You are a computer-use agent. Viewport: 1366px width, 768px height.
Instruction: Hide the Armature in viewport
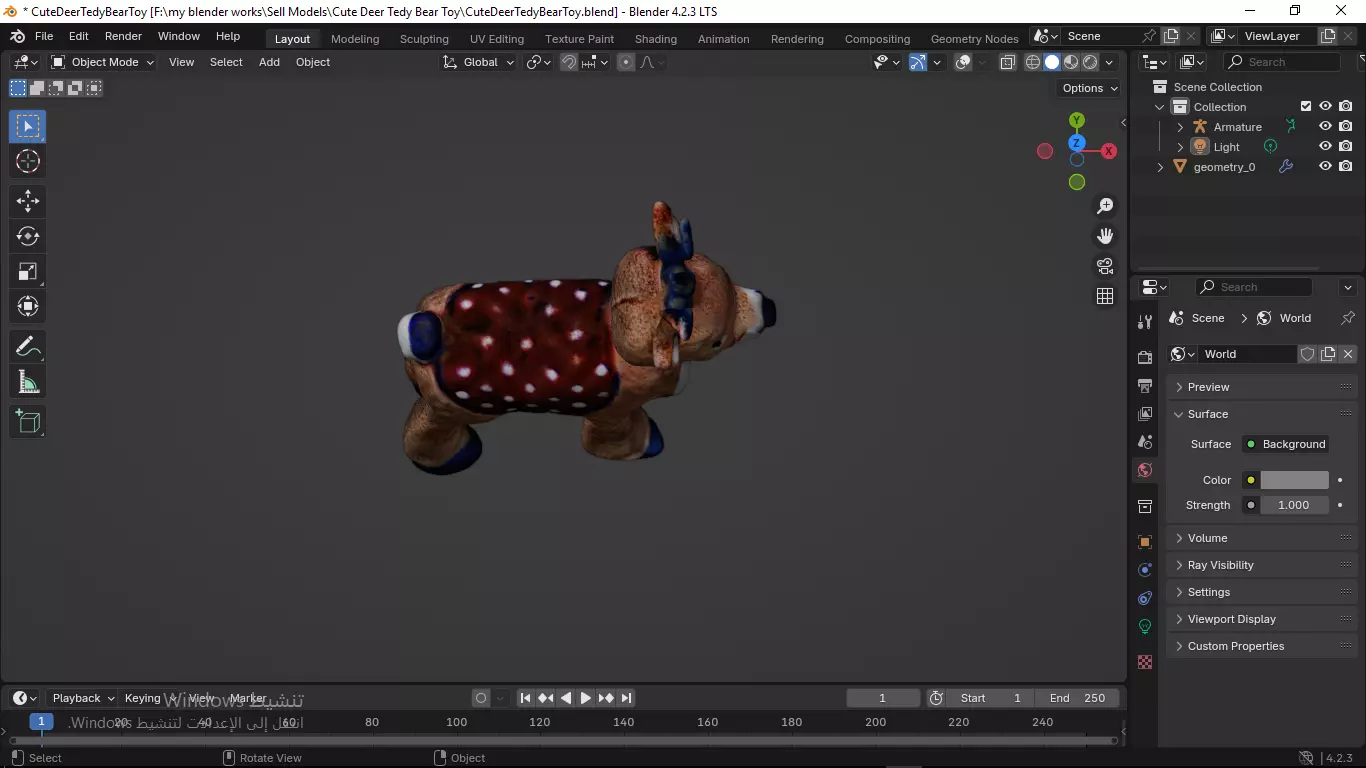1325,127
